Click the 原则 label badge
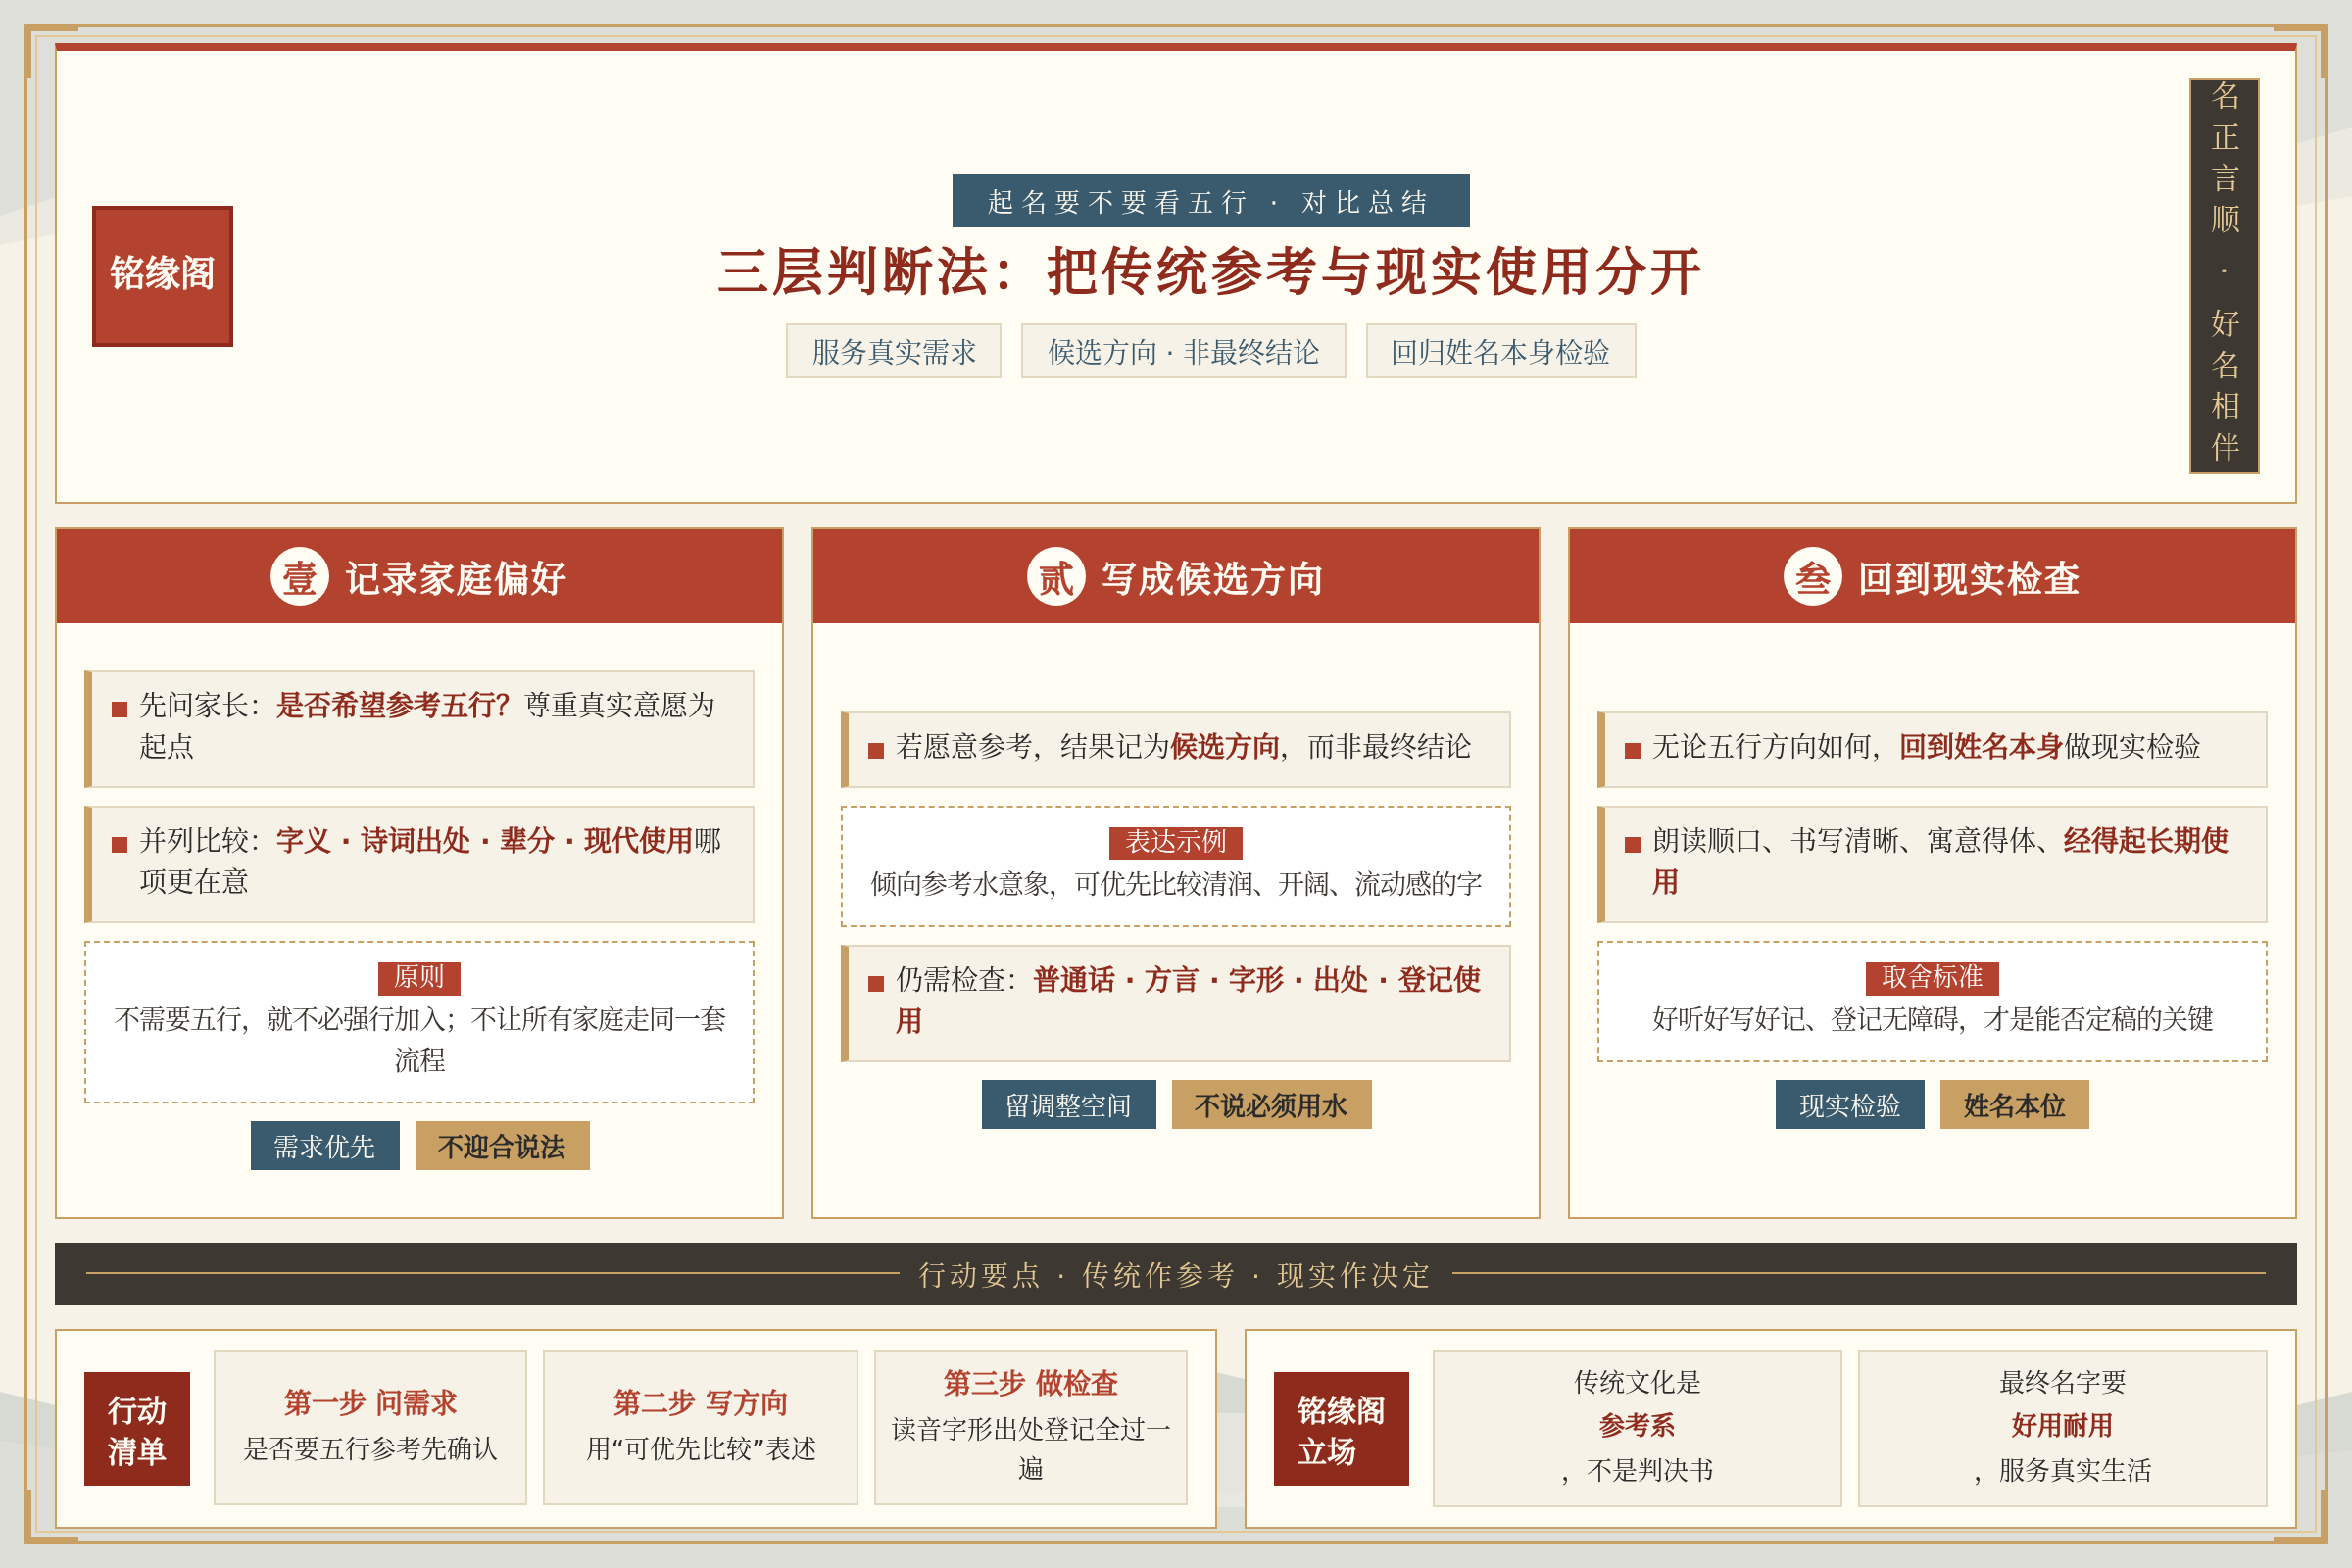Viewport: 2352px width, 1568px height. coord(419,977)
